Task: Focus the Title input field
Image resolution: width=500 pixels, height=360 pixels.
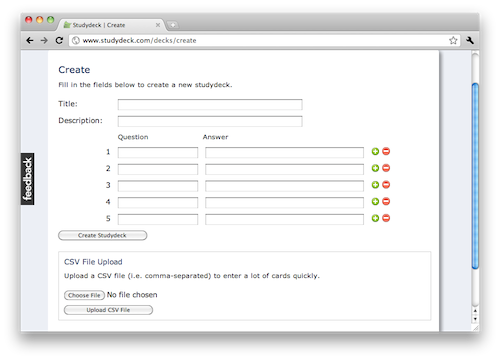Action: click(x=210, y=104)
